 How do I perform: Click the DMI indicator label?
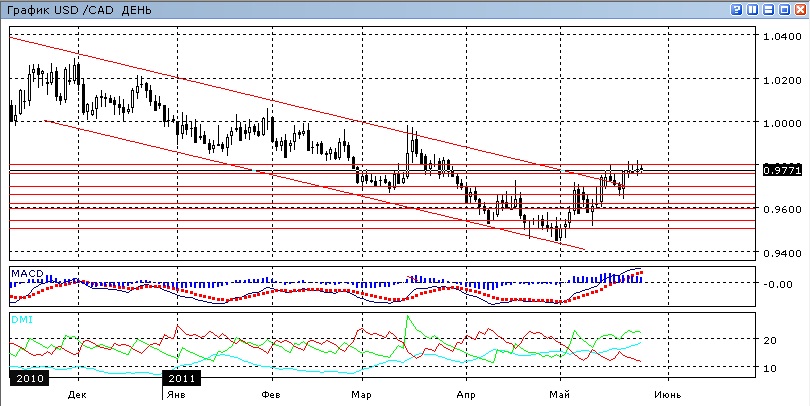click(x=22, y=320)
